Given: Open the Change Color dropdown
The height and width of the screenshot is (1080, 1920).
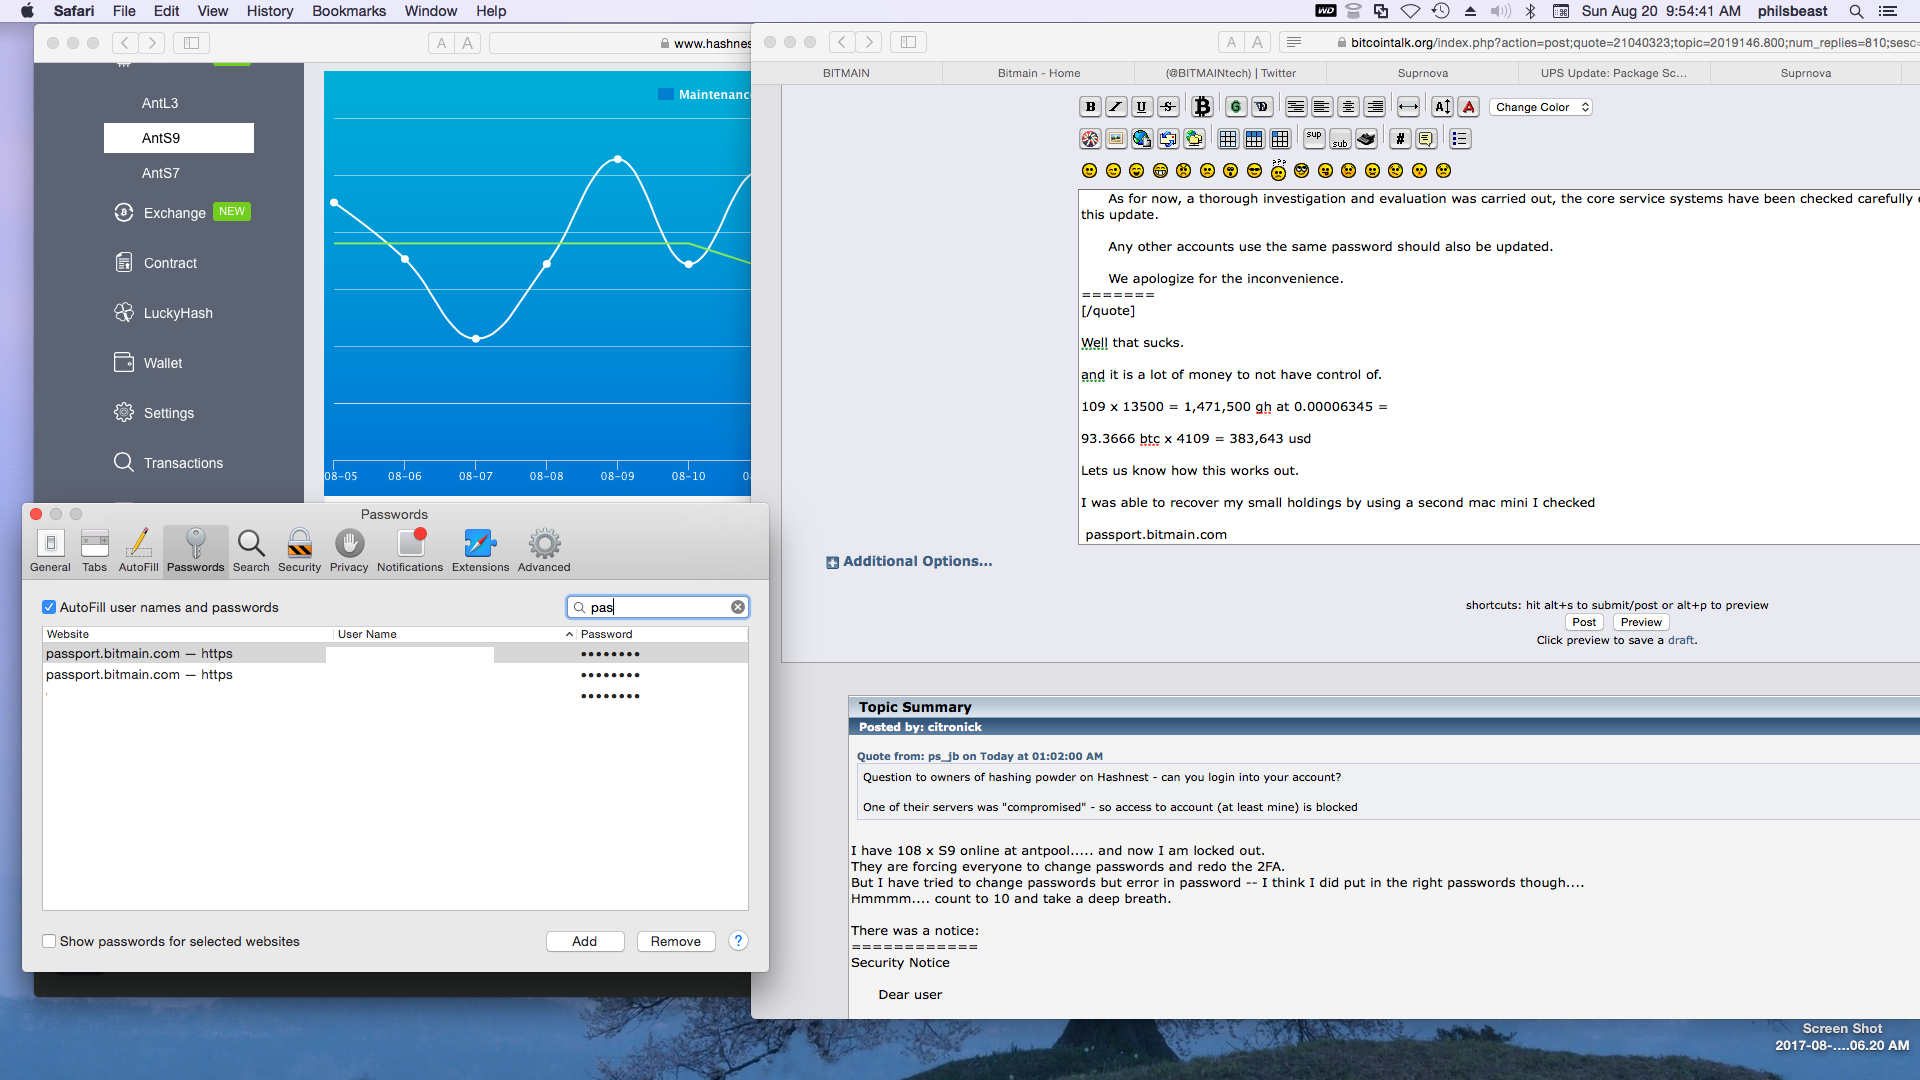Looking at the screenshot, I should [1540, 107].
